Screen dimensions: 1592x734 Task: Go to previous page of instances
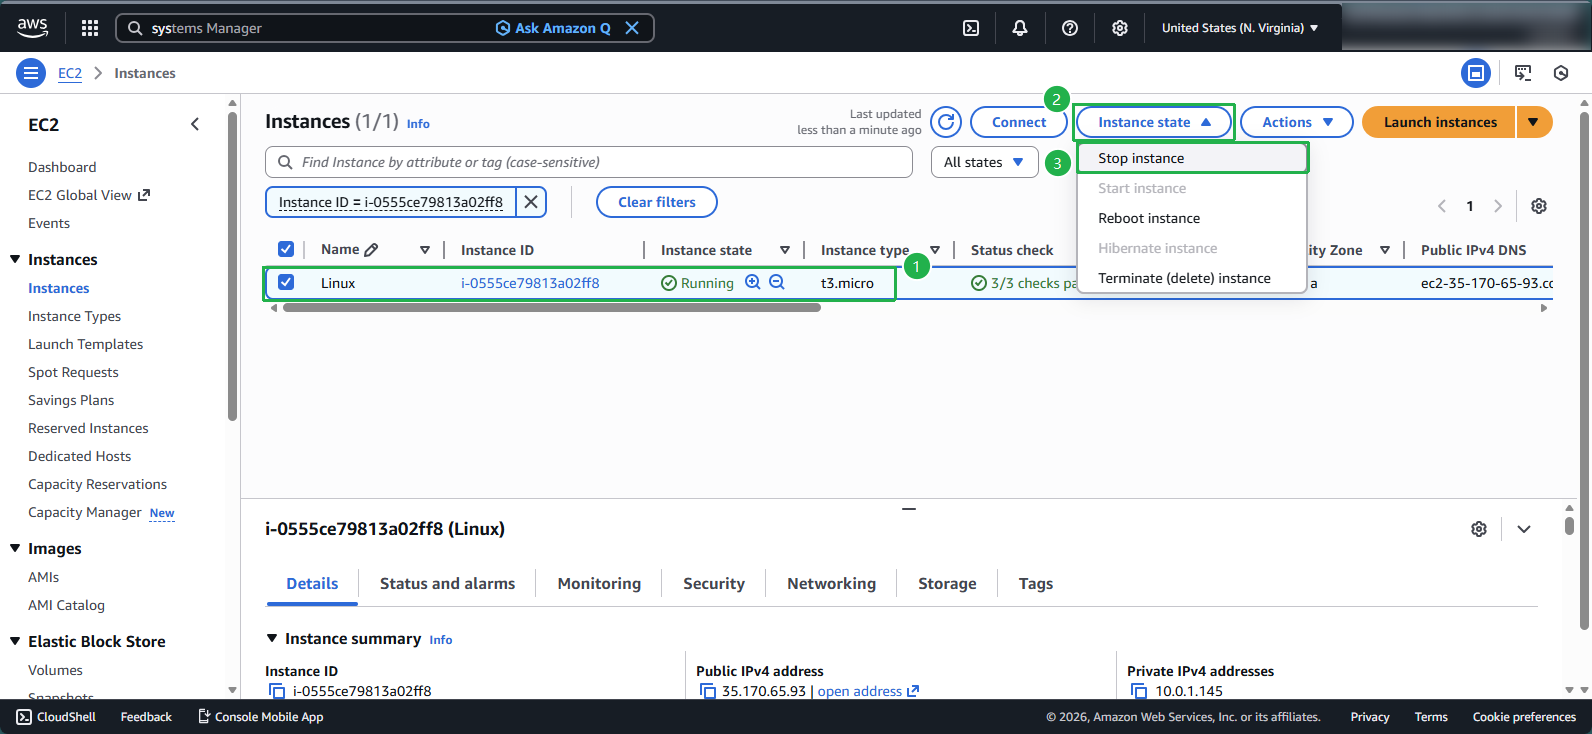1442,206
